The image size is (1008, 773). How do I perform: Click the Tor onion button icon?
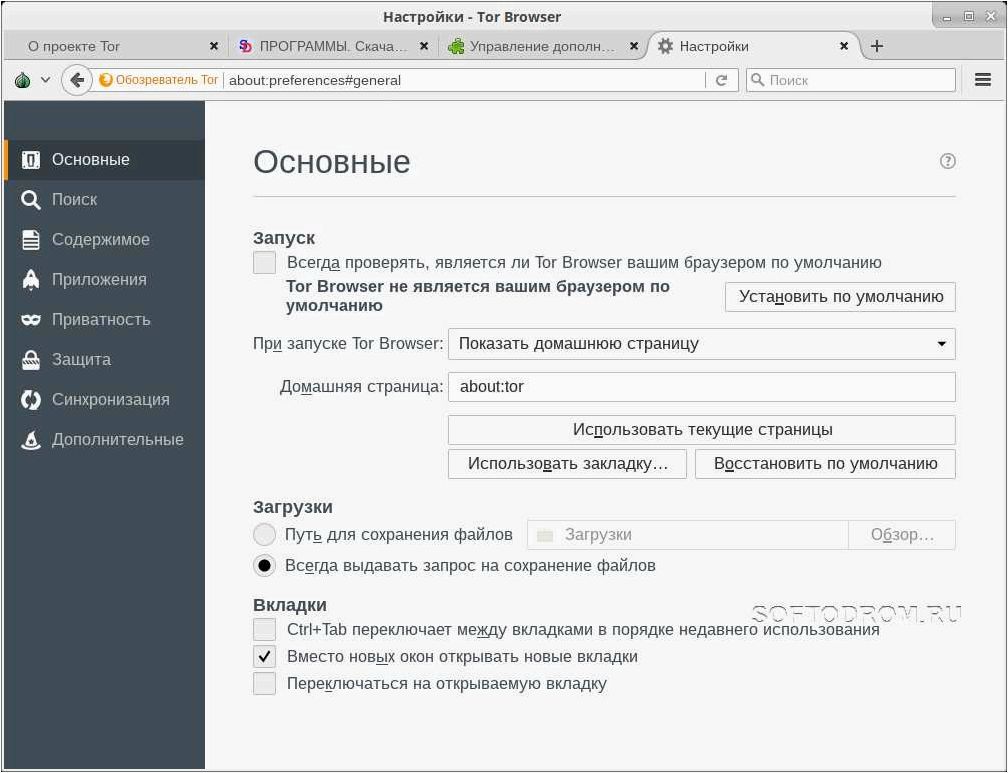coord(22,80)
